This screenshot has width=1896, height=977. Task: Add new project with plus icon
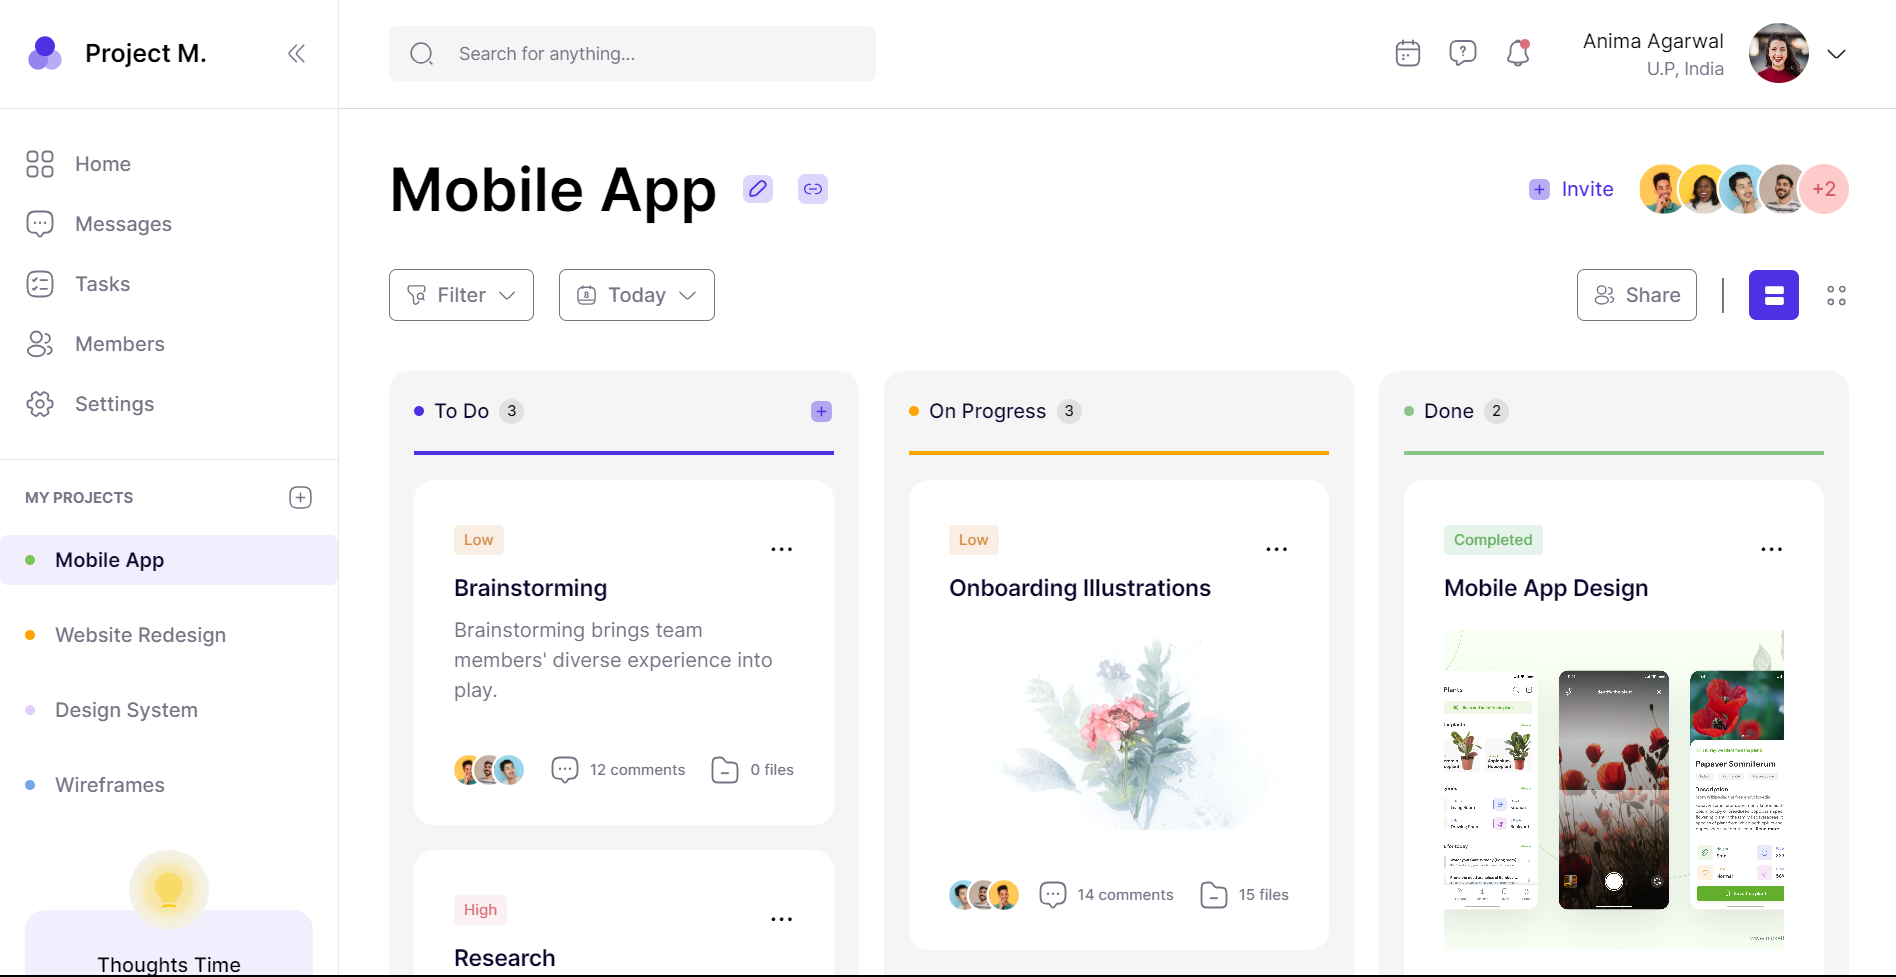[x=300, y=498]
